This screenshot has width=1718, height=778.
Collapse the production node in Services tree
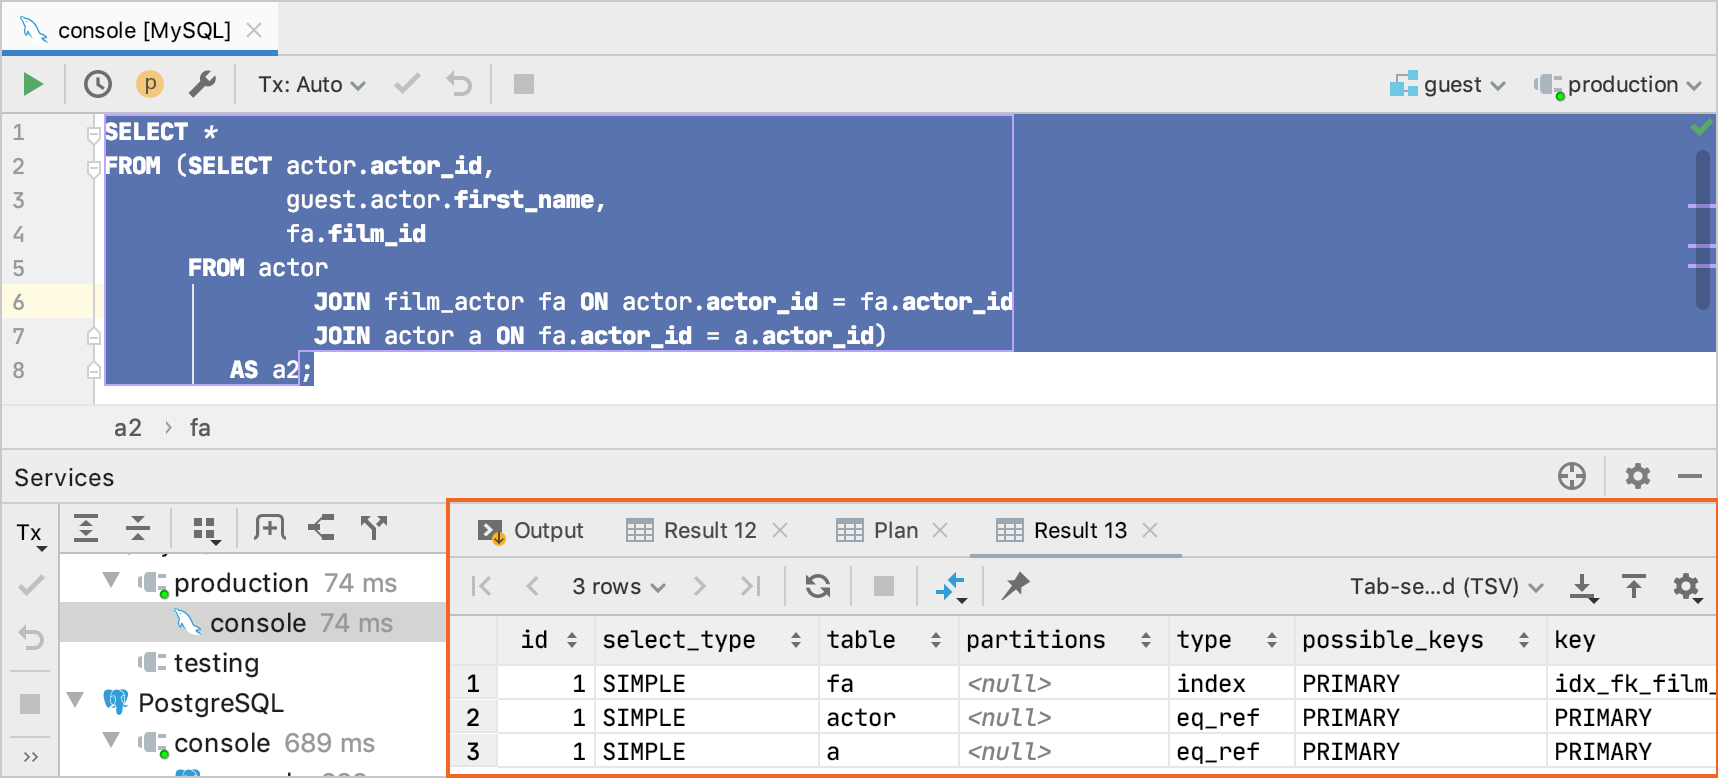pyautogui.click(x=111, y=581)
